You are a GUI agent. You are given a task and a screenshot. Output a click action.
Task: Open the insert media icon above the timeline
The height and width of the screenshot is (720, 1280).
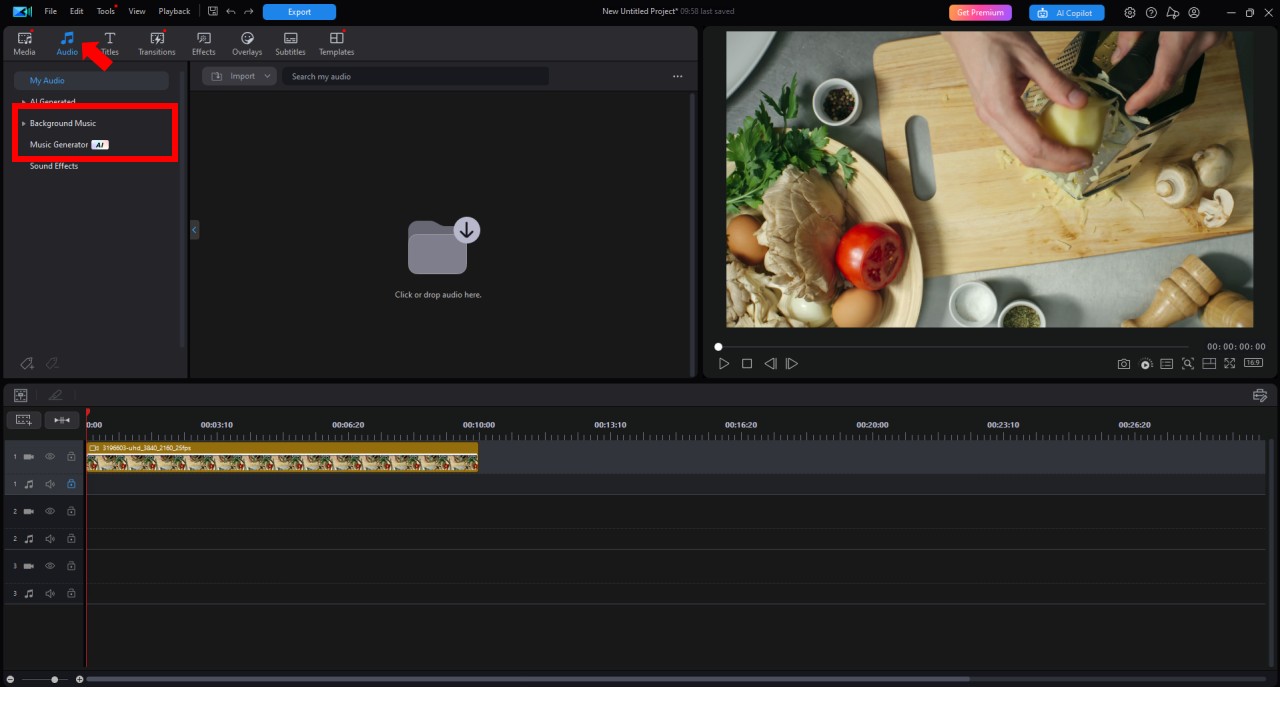(20, 396)
